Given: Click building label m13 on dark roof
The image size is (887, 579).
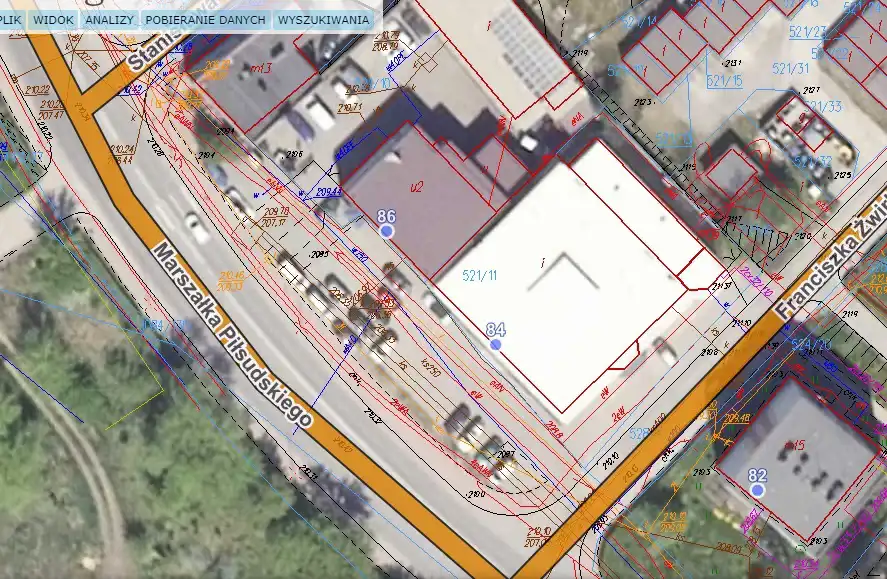Looking at the screenshot, I should (x=262, y=68).
